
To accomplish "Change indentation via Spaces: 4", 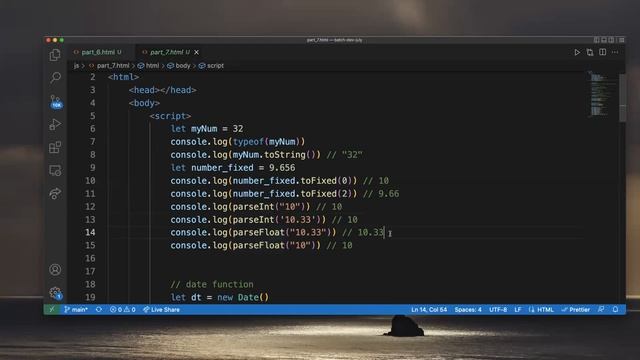I will click(468, 309).
